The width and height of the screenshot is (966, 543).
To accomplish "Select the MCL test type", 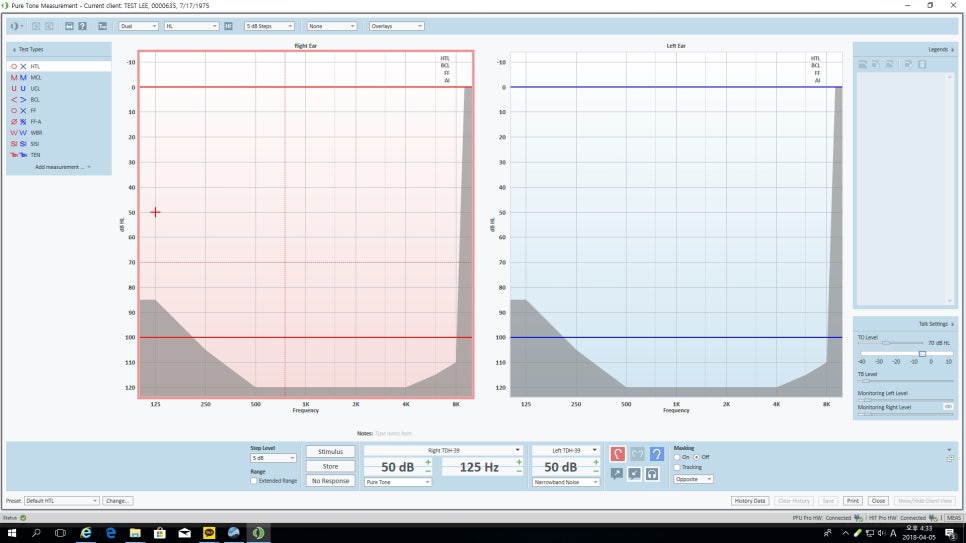I will pyautogui.click(x=59, y=77).
